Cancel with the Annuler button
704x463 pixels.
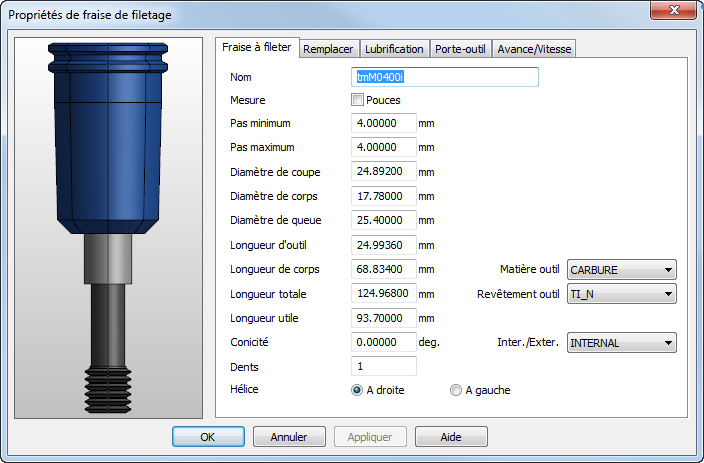click(289, 437)
